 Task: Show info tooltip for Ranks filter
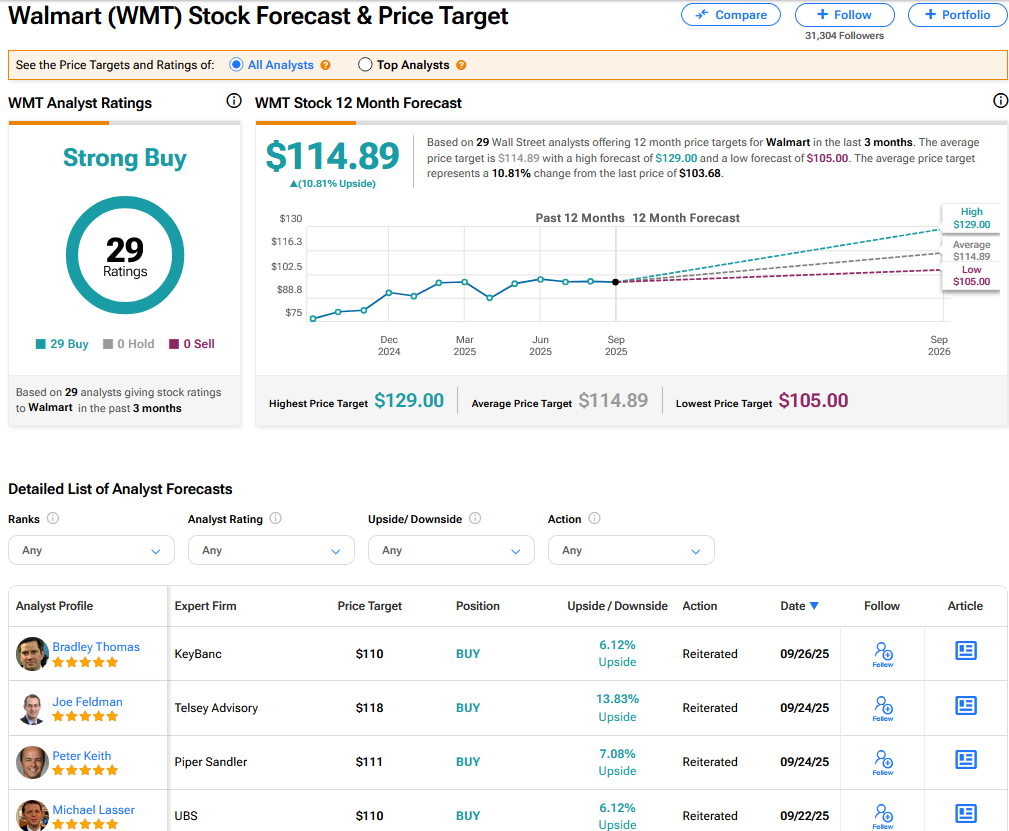(x=53, y=518)
